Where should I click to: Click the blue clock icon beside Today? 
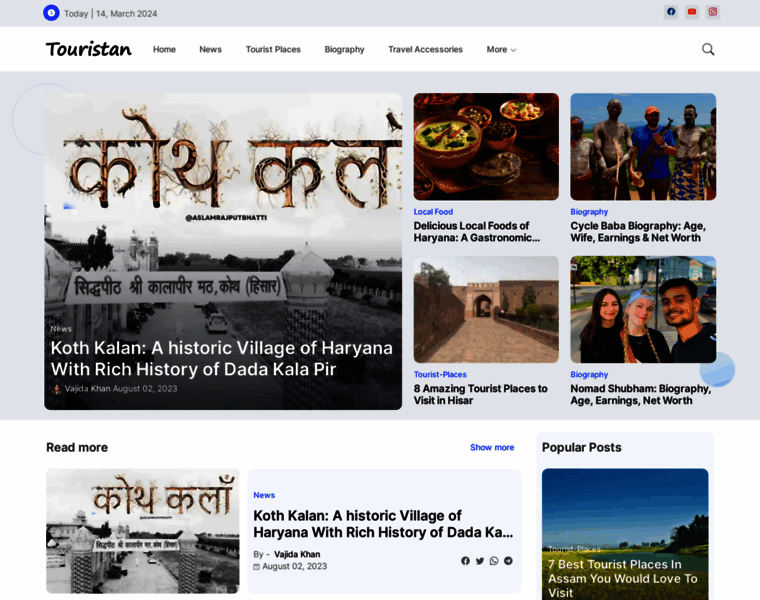point(51,13)
